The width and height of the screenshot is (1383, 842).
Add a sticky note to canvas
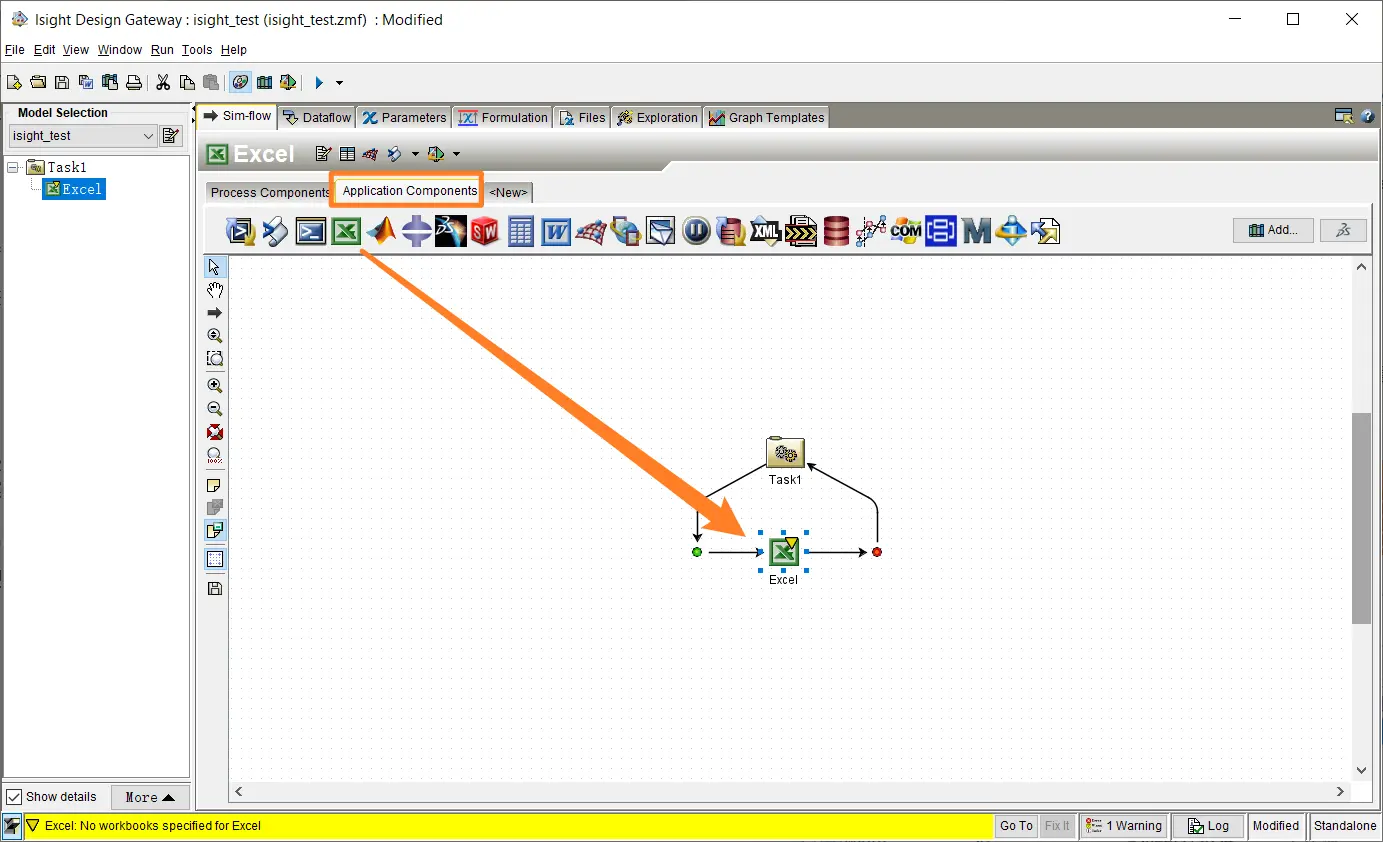coord(215,486)
